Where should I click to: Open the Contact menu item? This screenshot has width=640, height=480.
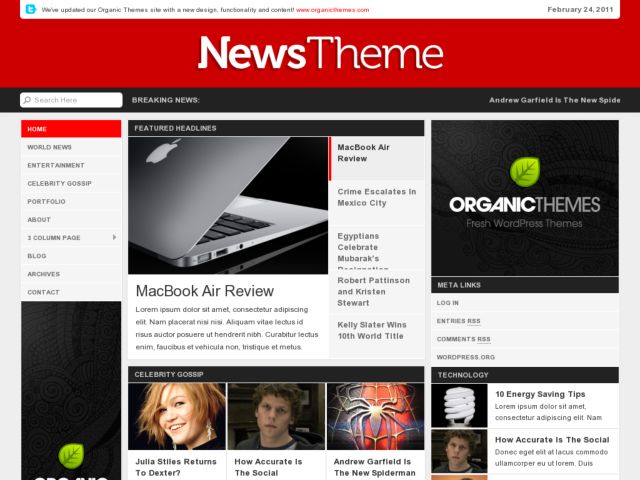(x=71, y=292)
